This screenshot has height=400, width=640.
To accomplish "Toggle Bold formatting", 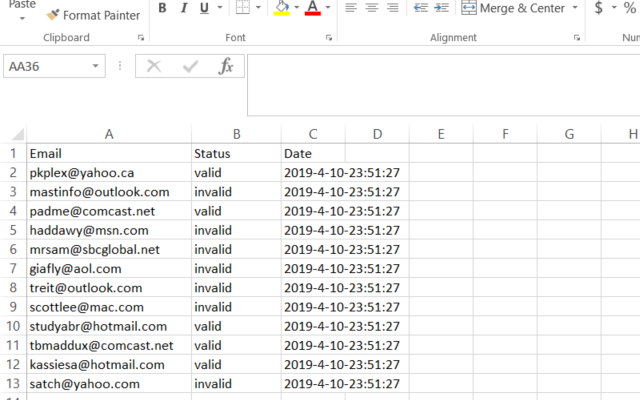I will (x=162, y=8).
